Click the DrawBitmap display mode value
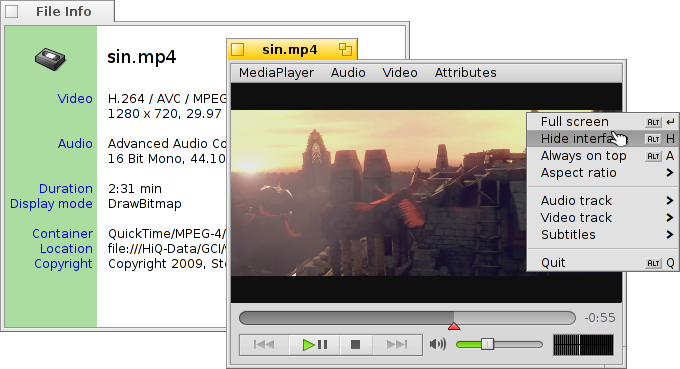 (145, 204)
